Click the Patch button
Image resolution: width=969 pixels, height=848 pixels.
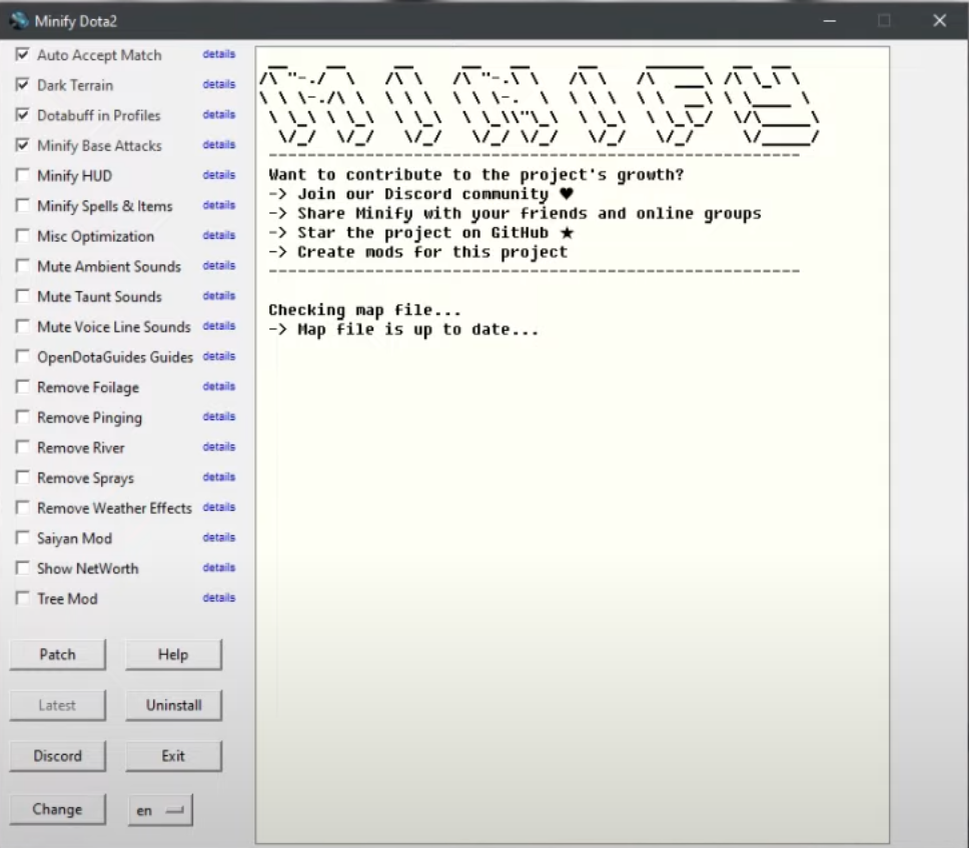pyautogui.click(x=57, y=655)
